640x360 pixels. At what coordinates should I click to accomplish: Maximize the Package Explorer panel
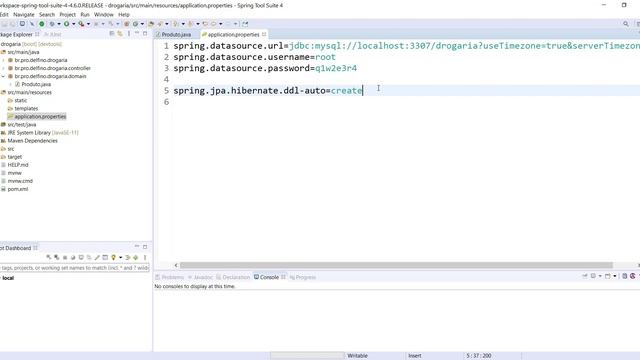(x=145, y=34)
